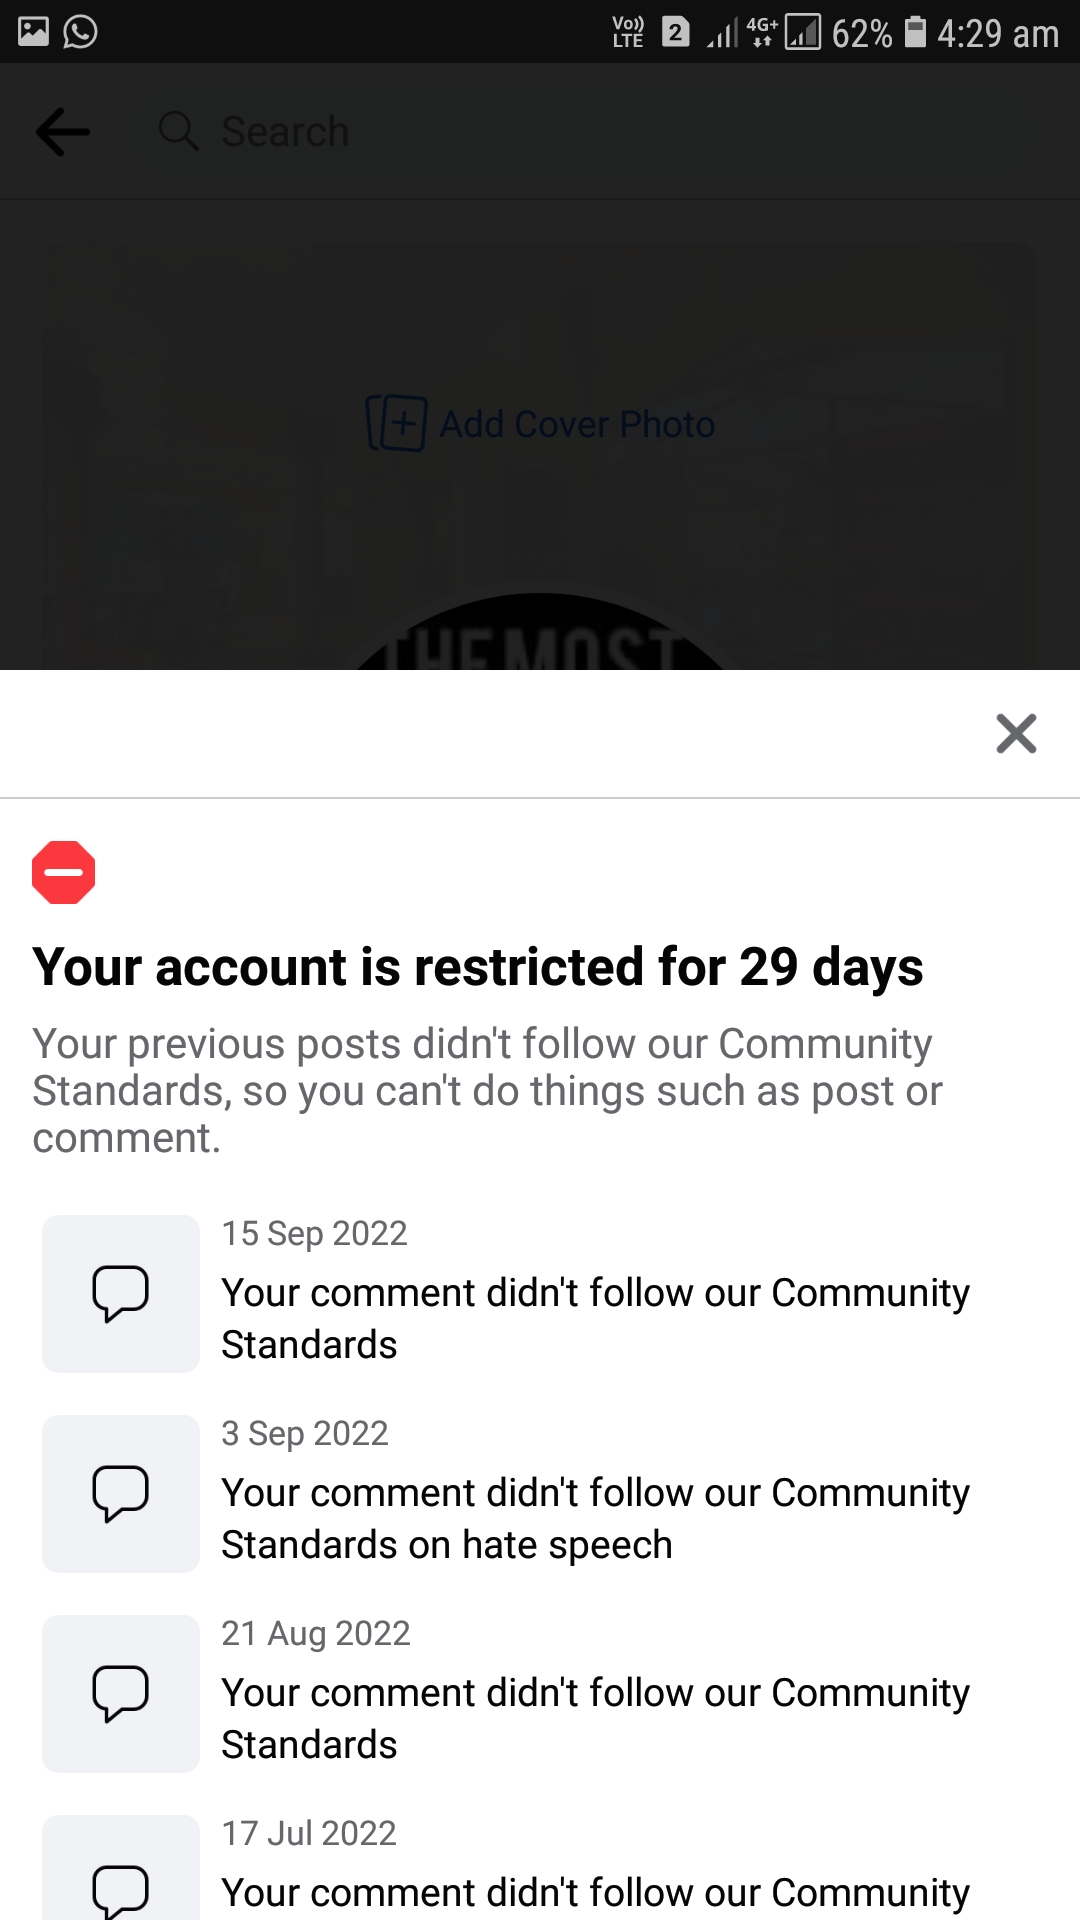1080x1920 pixels.
Task: Tap the profile picture thumbnail
Action: (x=540, y=635)
